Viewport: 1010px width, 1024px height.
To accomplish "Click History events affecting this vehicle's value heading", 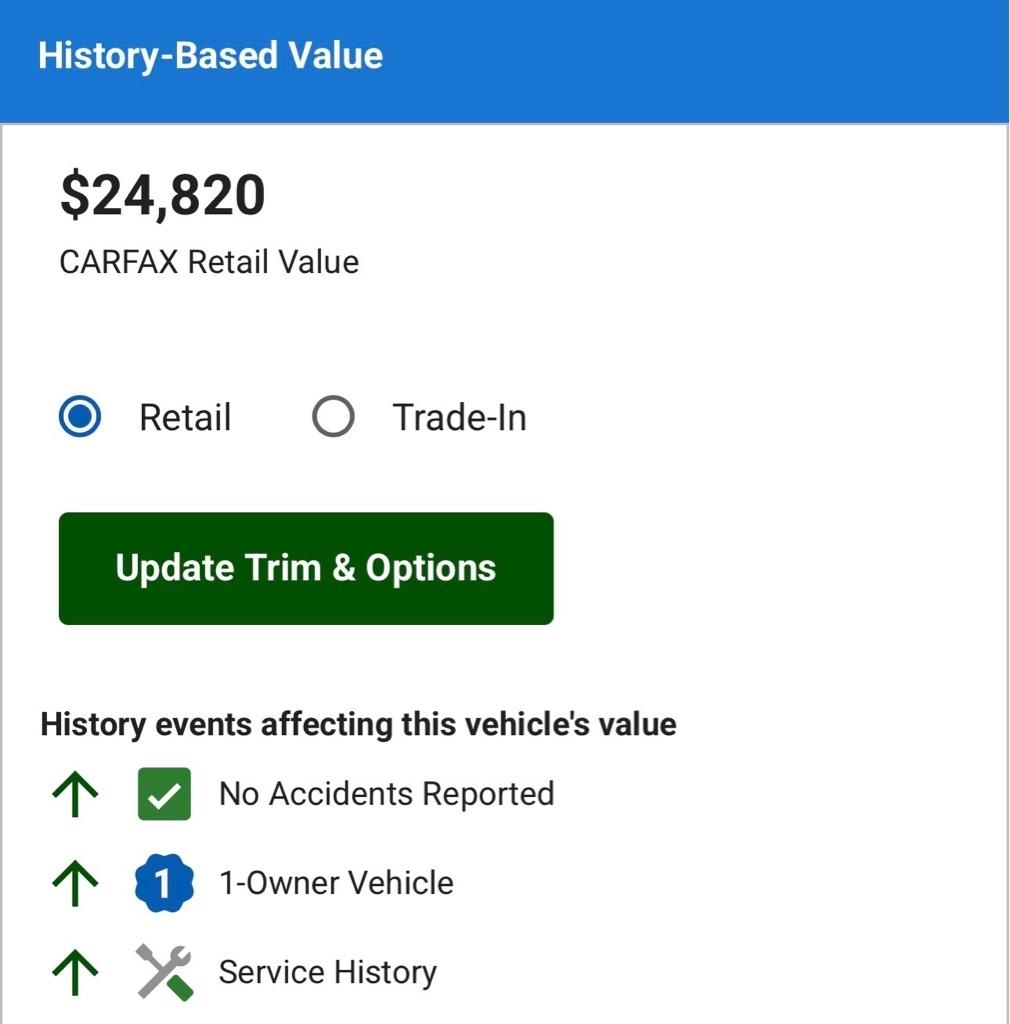I will point(358,724).
